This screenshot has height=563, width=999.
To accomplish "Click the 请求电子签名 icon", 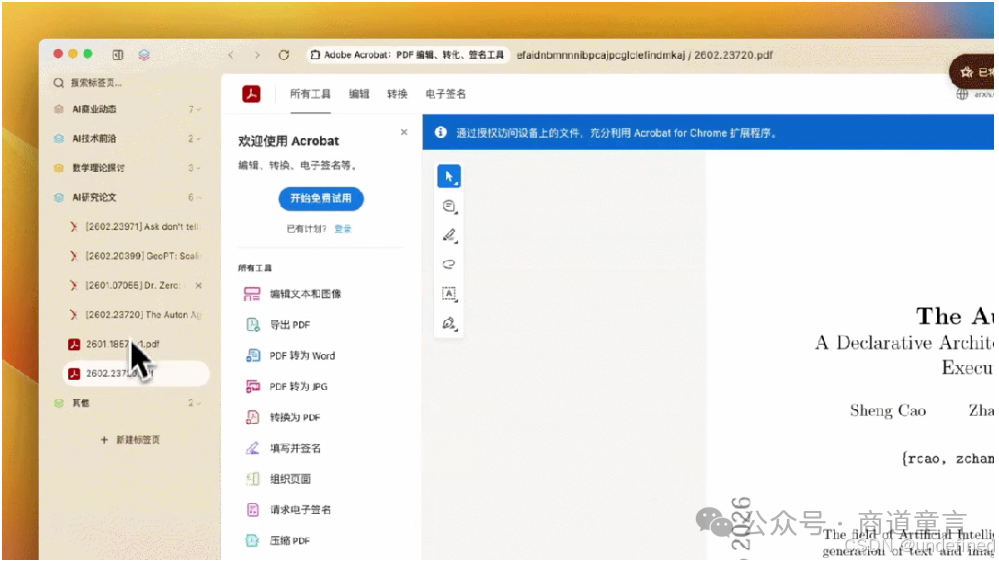I will pyautogui.click(x=252, y=510).
